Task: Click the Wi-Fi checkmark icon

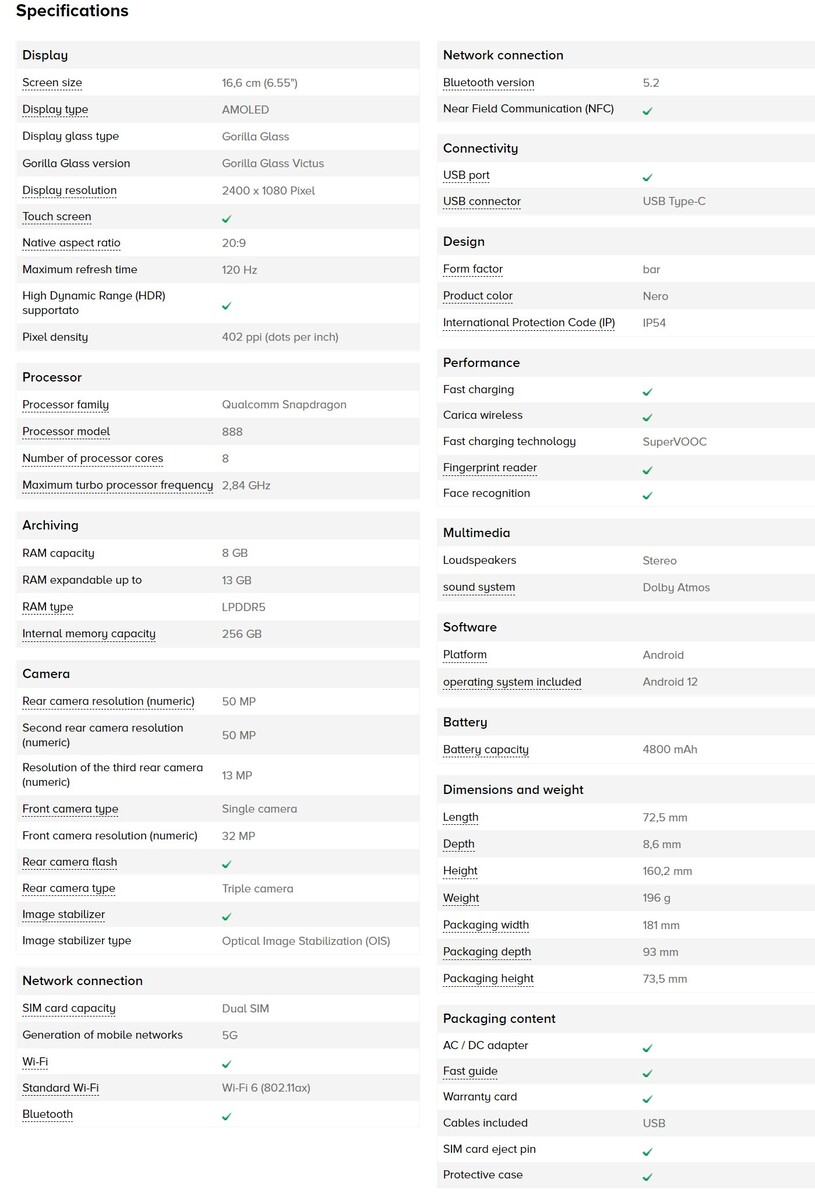Action: point(227,1063)
